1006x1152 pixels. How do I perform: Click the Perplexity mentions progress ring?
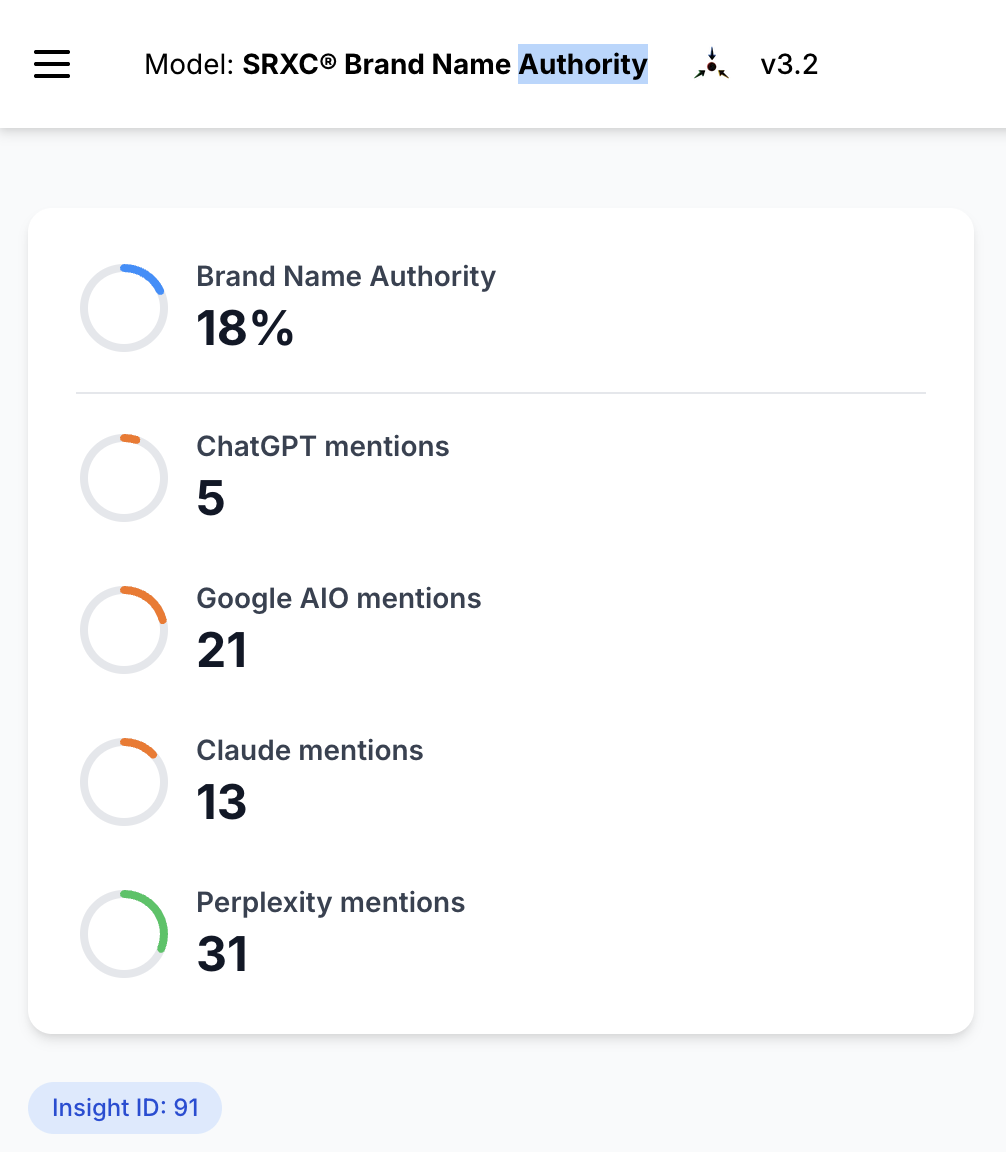(x=124, y=934)
